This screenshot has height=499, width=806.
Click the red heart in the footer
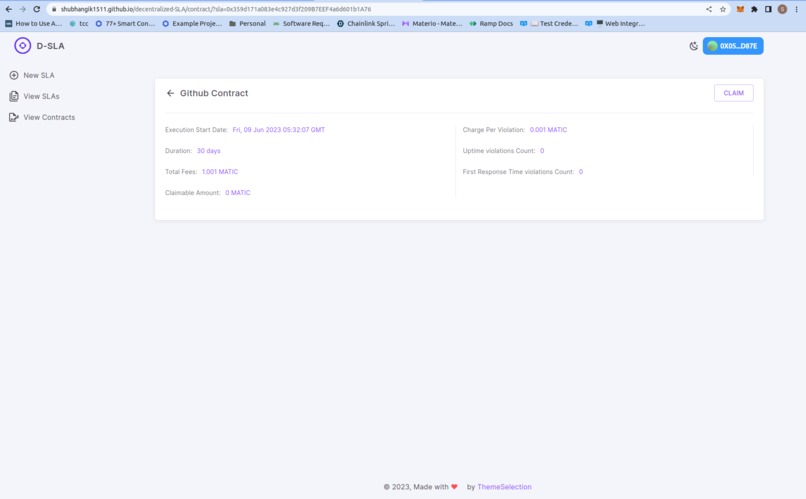click(454, 487)
